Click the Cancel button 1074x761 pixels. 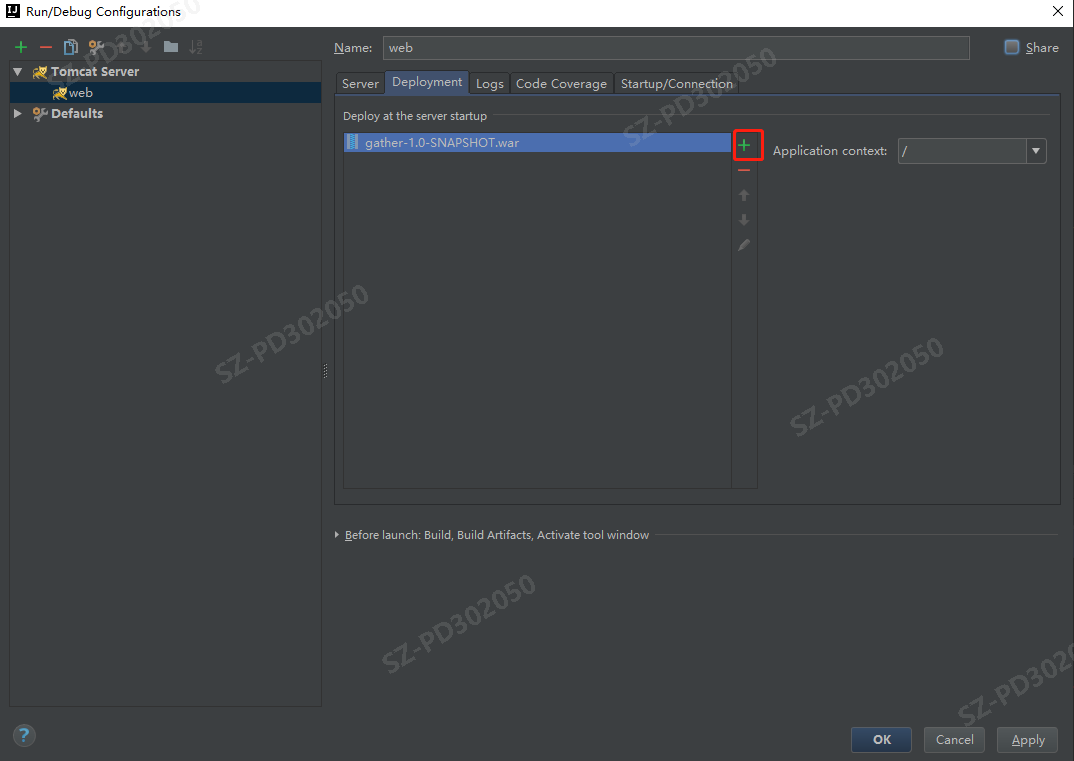[x=954, y=740]
